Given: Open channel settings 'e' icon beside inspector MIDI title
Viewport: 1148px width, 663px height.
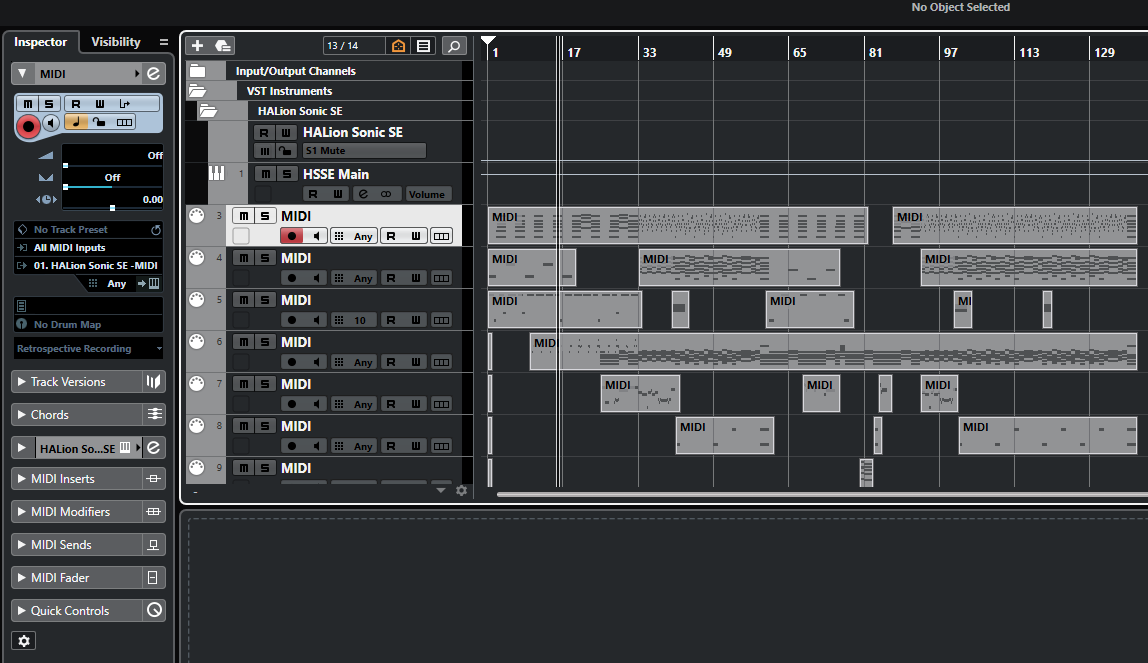Looking at the screenshot, I should pos(153,73).
